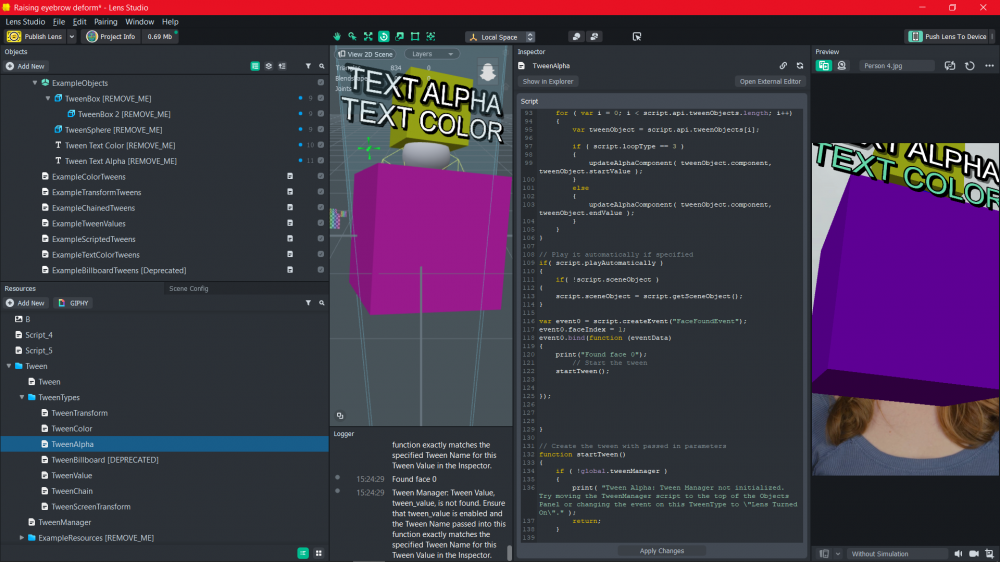Open the Person 4.jpg preview source dropdown
The height and width of the screenshot is (562, 1000).
click(897, 66)
